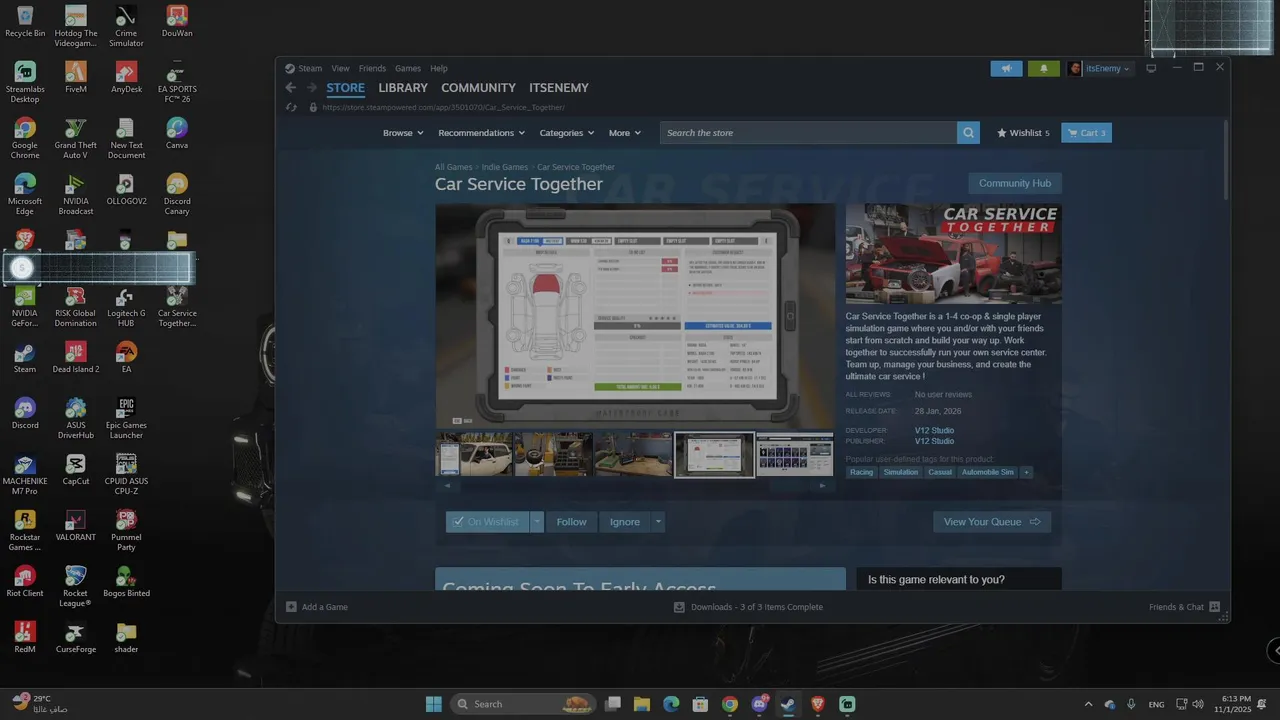Open the Help menu

click(x=439, y=69)
